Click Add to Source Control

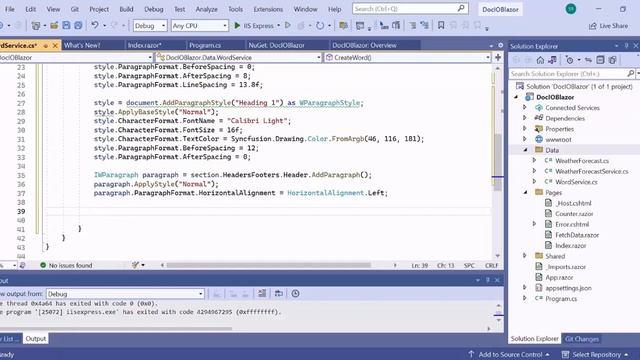point(509,354)
